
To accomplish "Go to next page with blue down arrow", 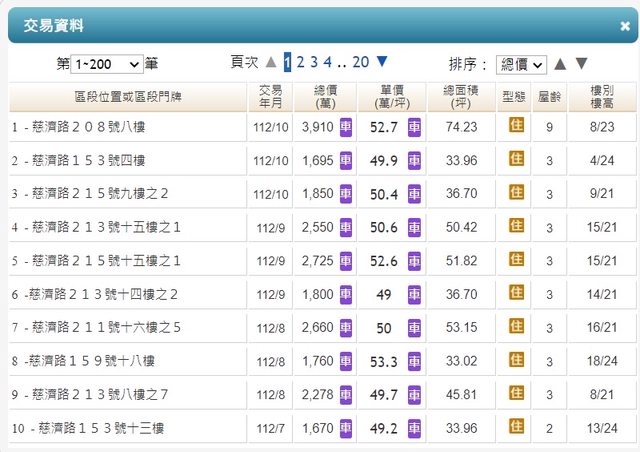I will (381, 62).
